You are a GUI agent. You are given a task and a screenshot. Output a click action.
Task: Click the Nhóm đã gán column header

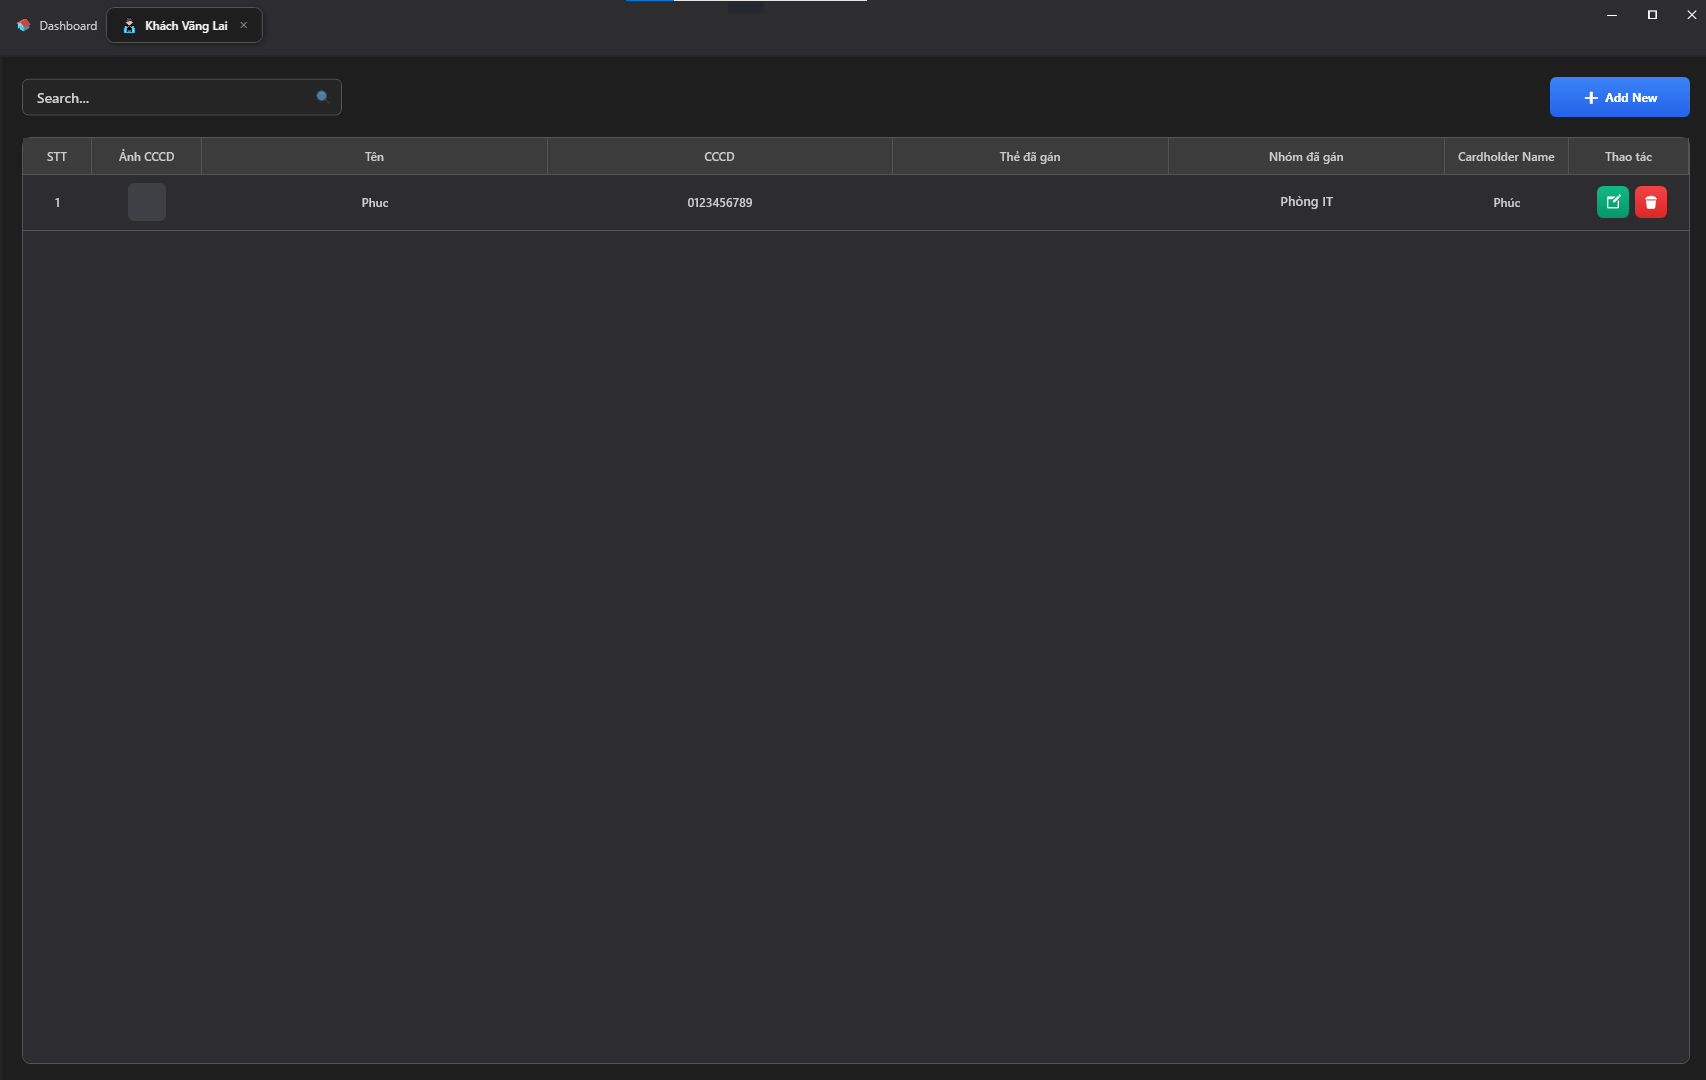tap(1306, 157)
